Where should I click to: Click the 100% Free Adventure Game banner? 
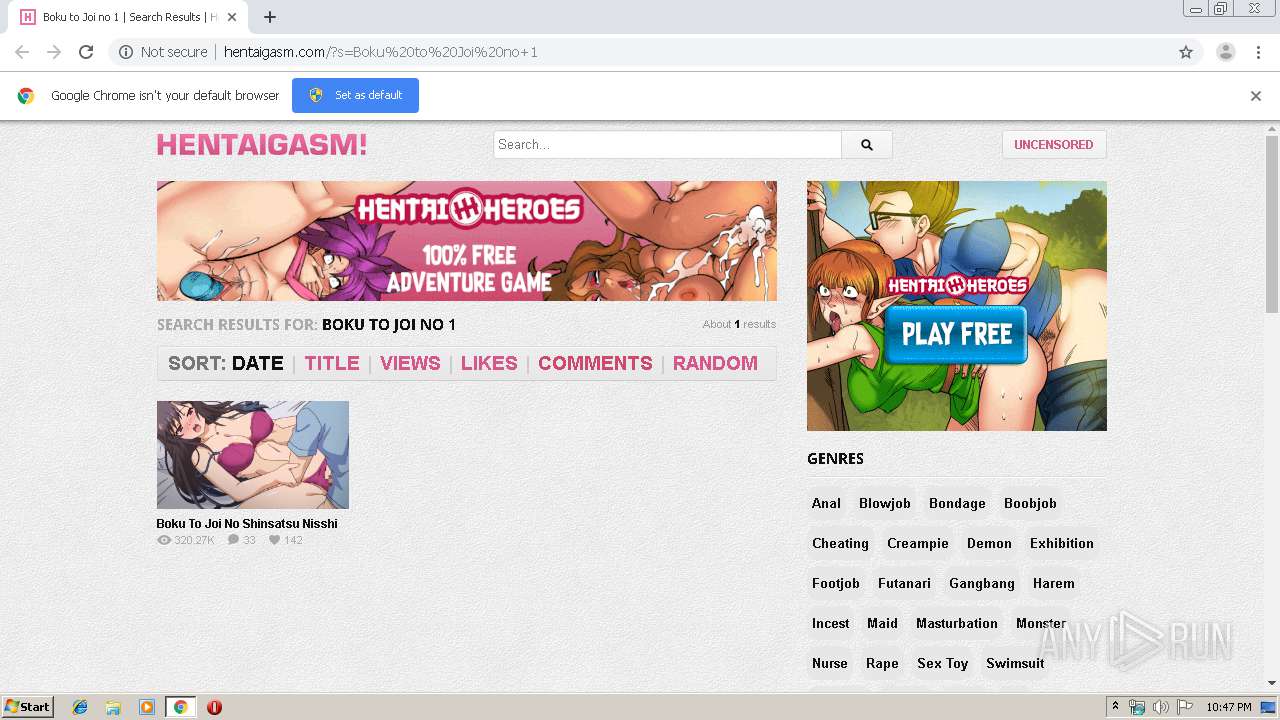[467, 241]
